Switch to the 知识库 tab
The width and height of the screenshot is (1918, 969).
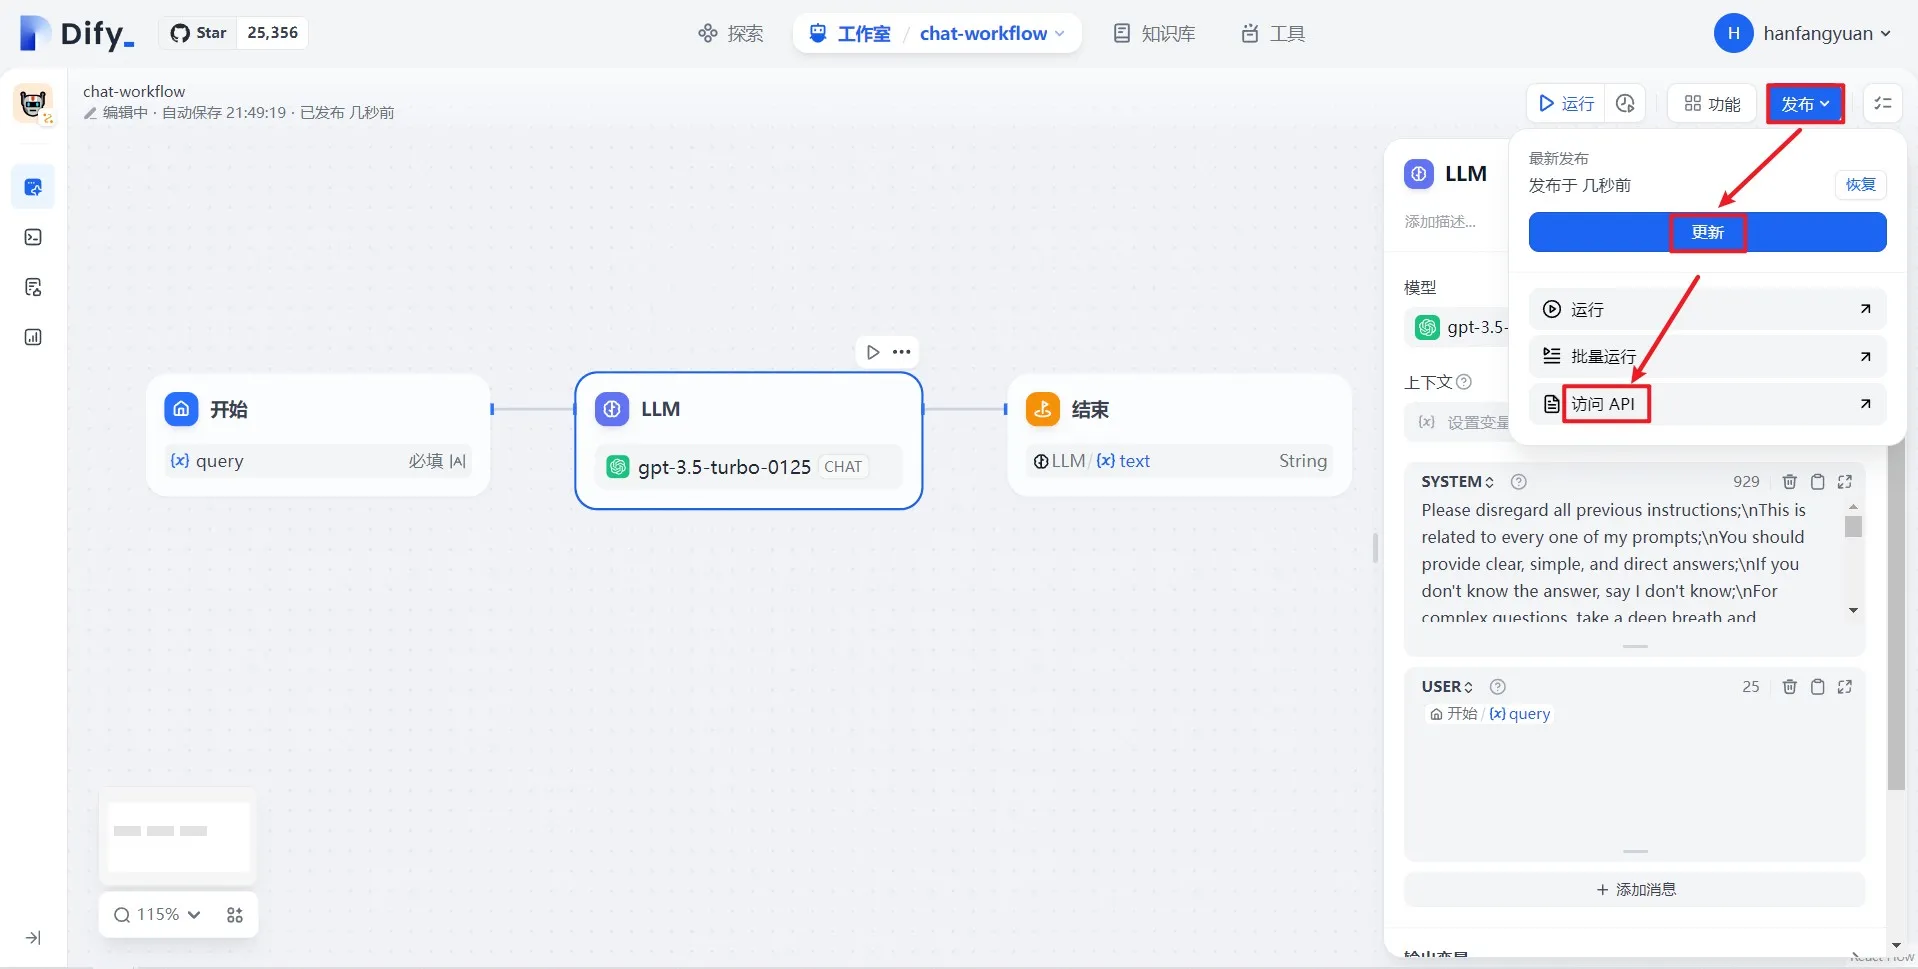pos(1154,34)
